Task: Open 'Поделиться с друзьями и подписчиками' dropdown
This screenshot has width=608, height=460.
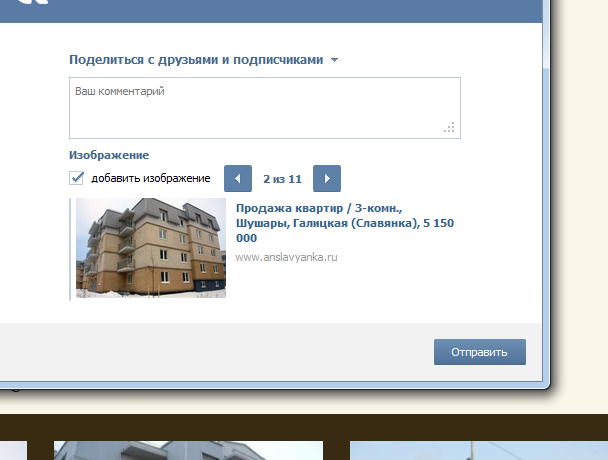Action: tap(204, 60)
